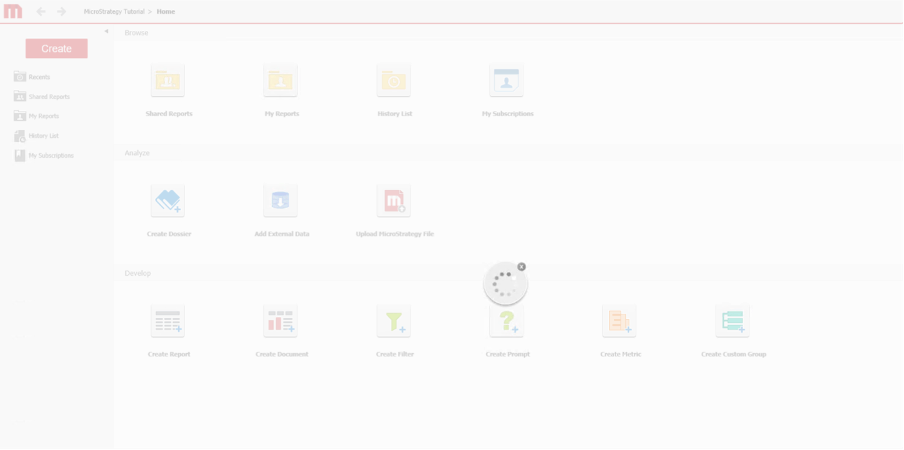
Task: Click Upload MicroStrategy File icon
Action: click(x=394, y=201)
